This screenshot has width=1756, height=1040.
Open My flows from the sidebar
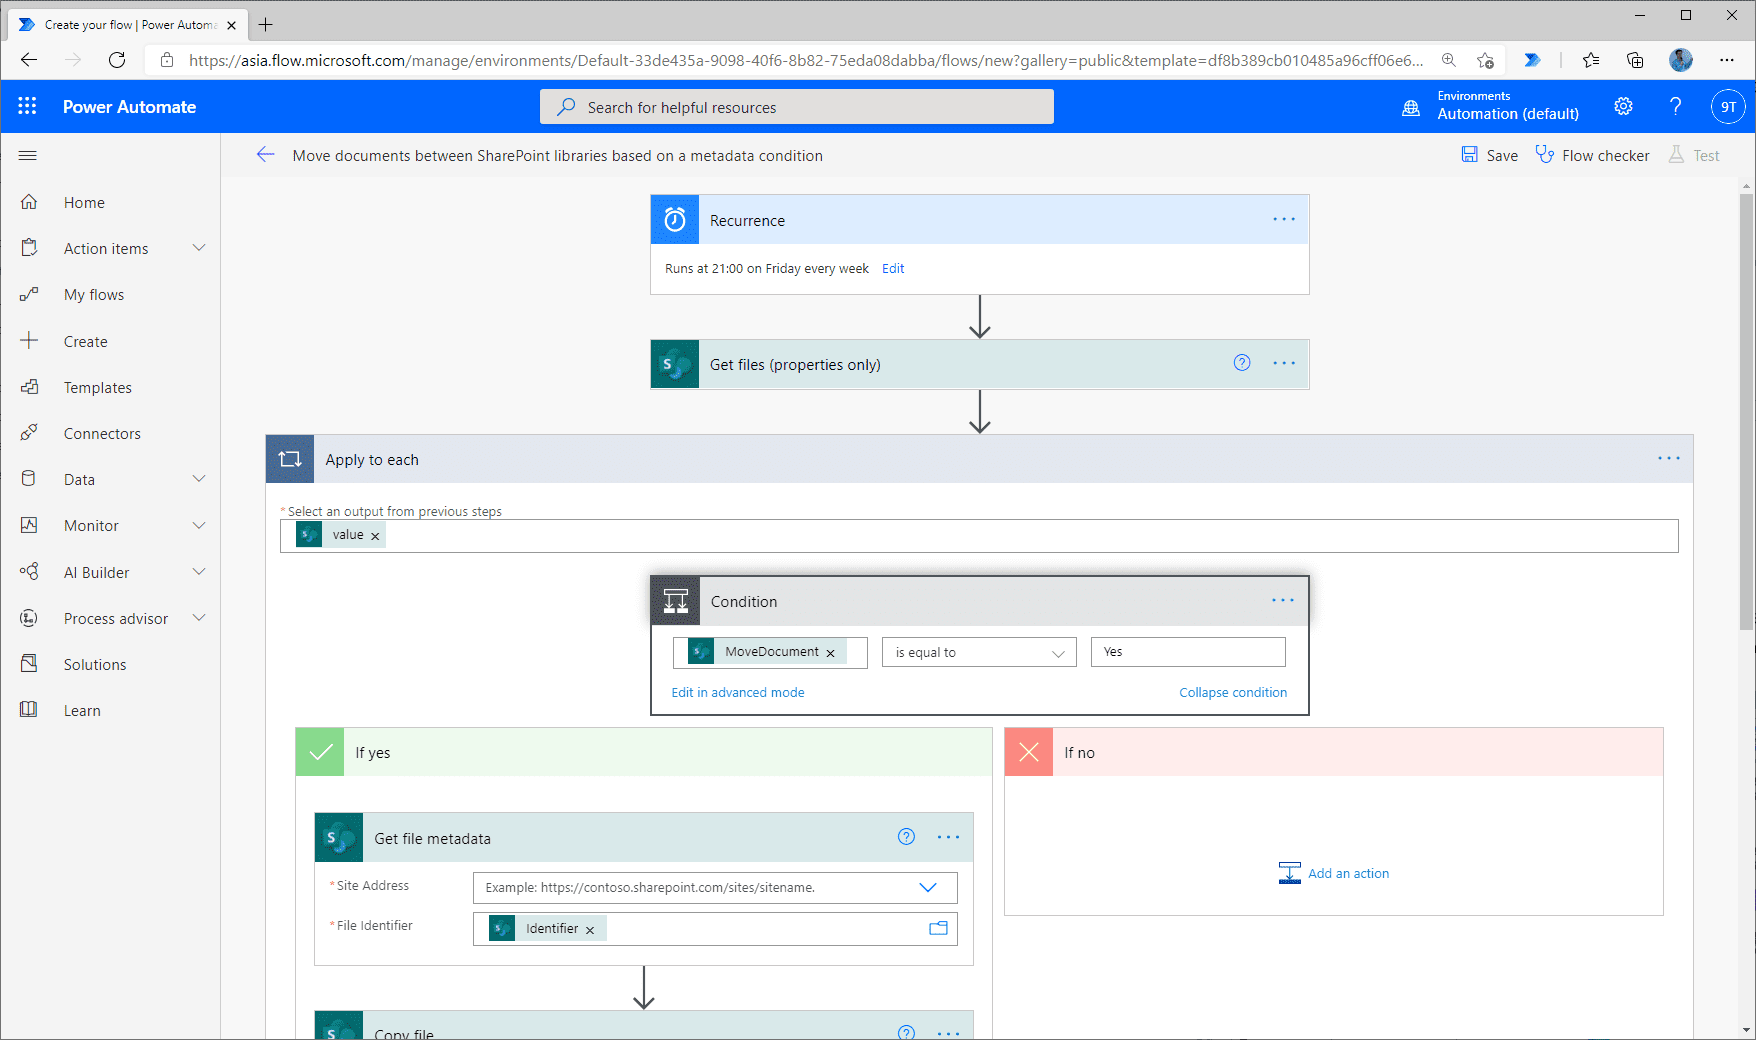[94, 294]
